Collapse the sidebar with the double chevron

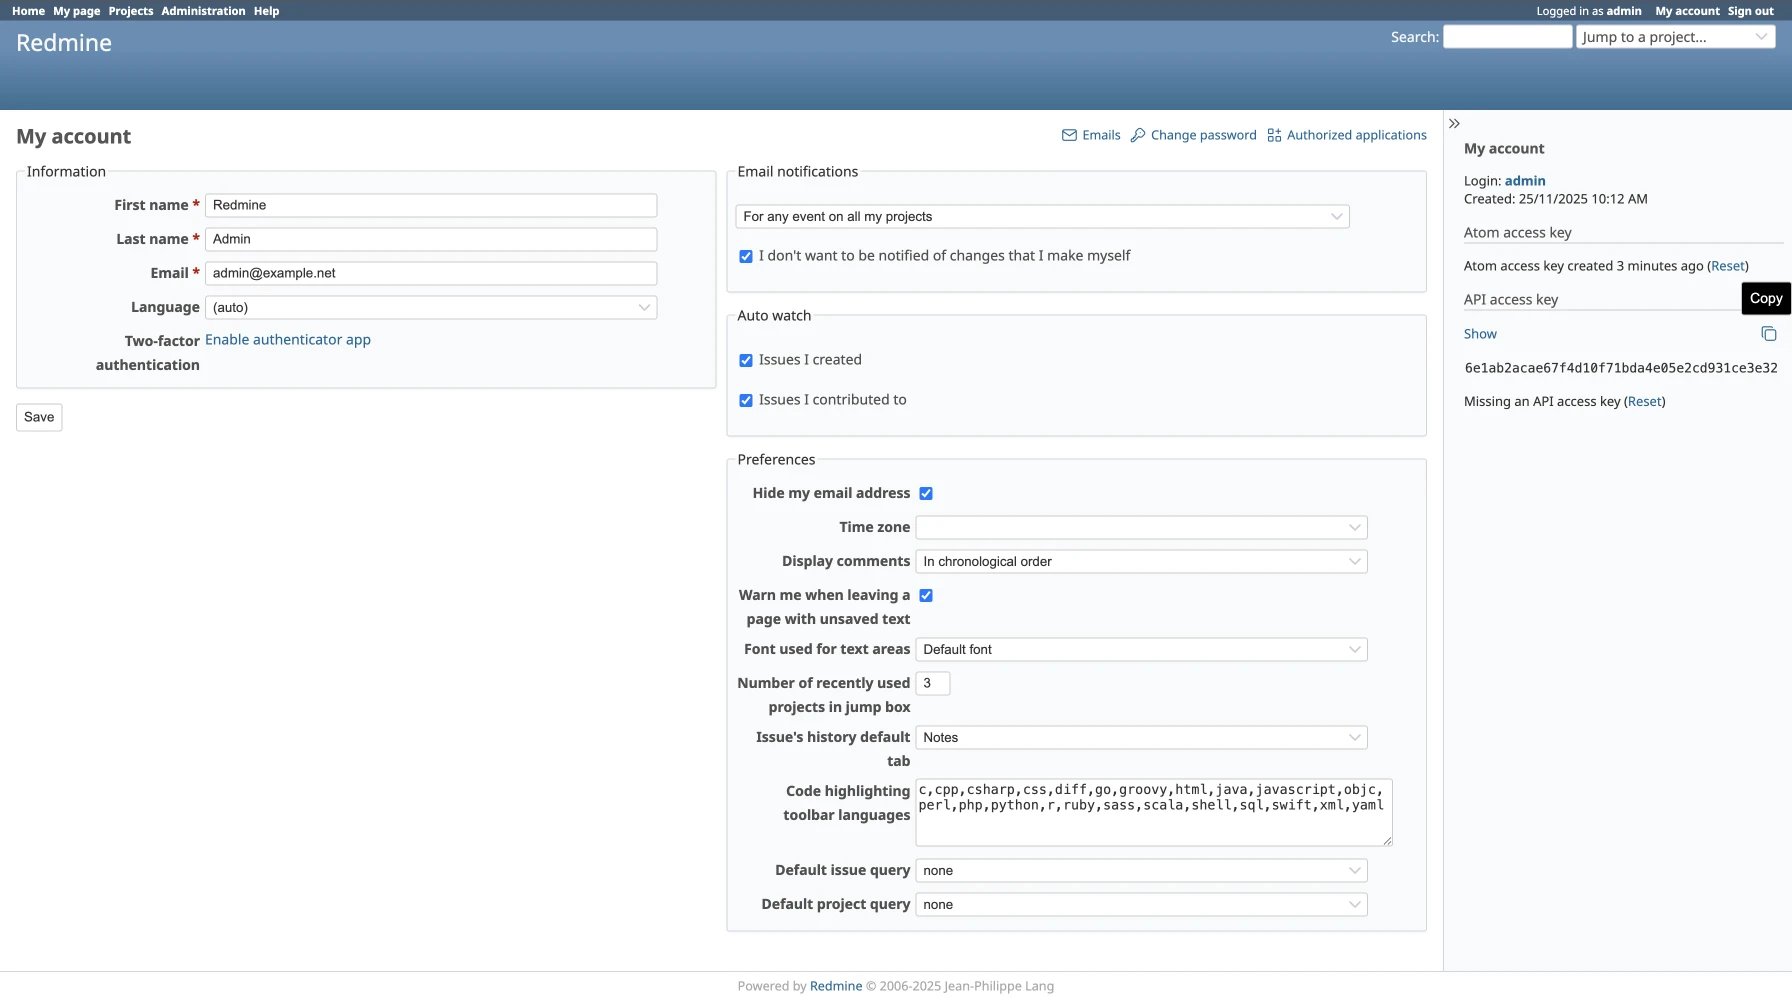click(1454, 124)
